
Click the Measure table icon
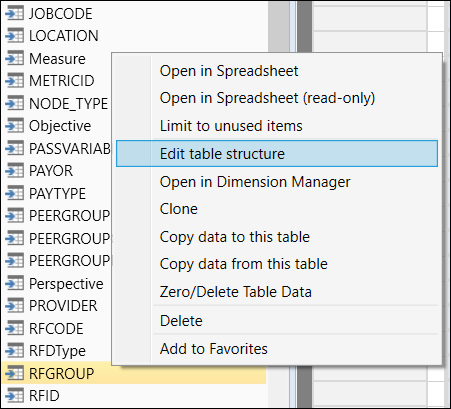pos(15,58)
